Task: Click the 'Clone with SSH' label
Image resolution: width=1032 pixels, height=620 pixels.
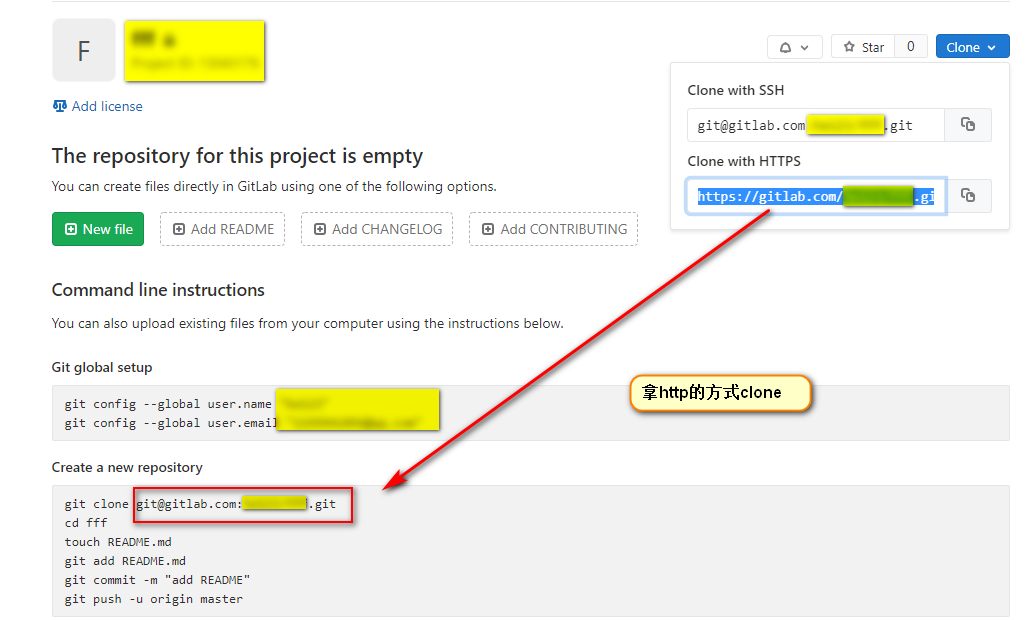Action: [x=736, y=90]
